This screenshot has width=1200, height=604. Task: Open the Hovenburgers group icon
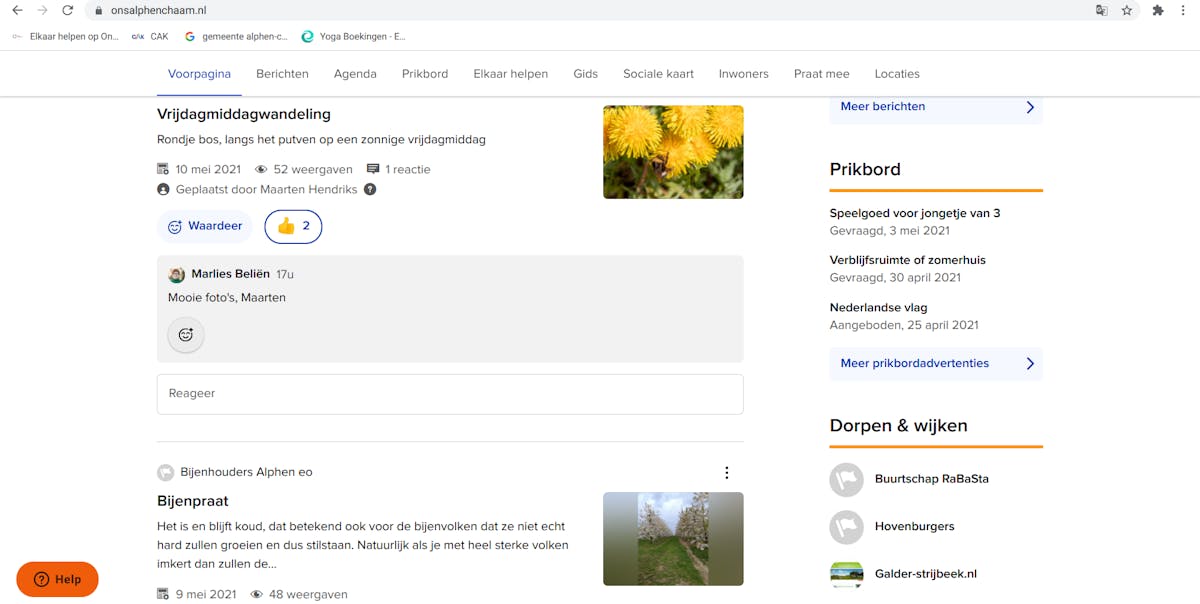coord(846,527)
